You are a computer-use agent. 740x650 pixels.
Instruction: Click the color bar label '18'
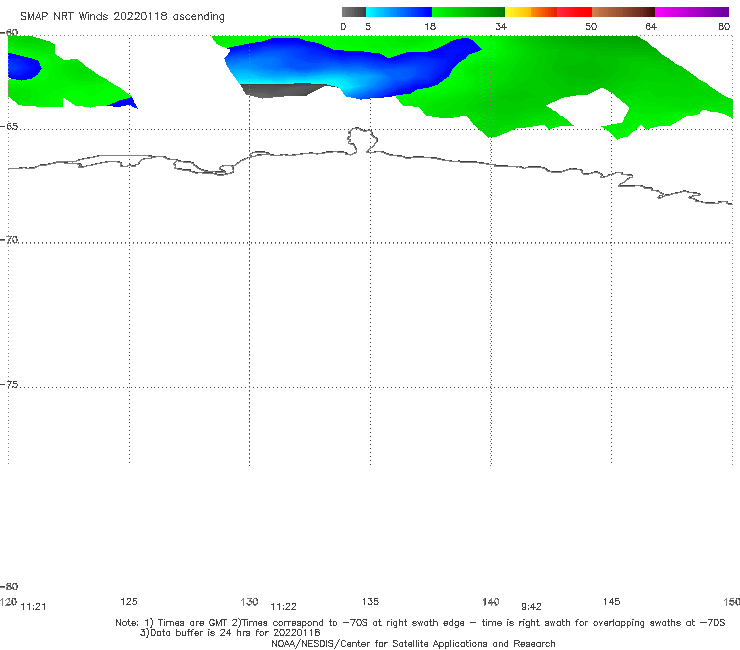tap(430, 26)
